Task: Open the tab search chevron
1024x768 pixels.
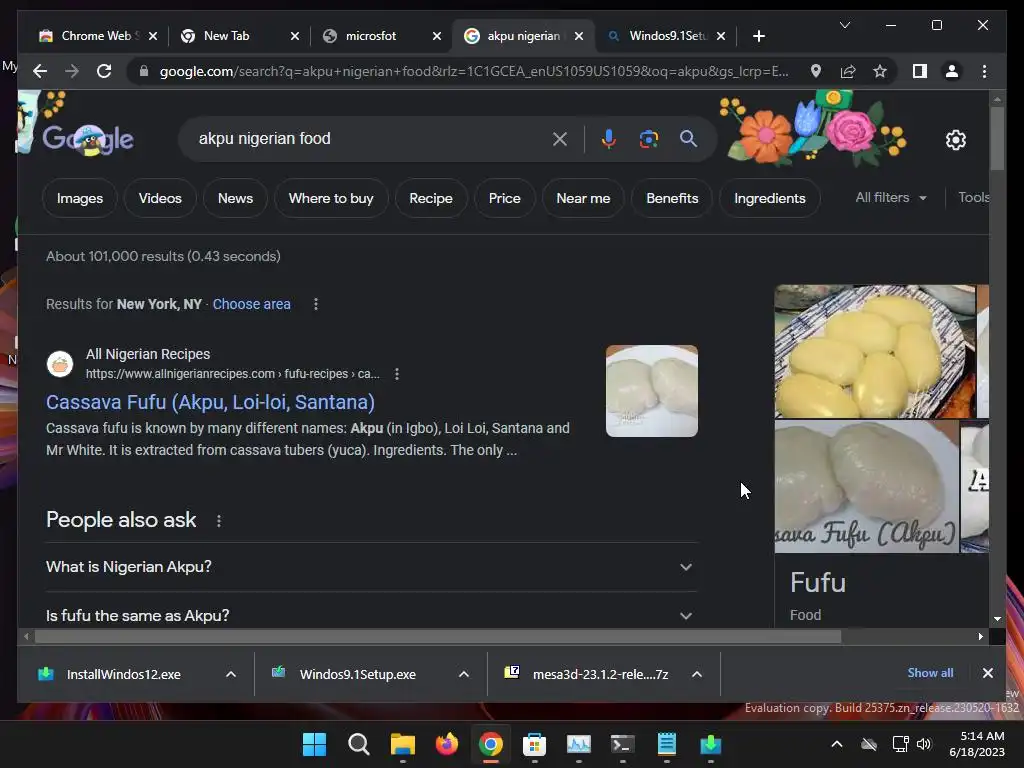Action: 844,25
